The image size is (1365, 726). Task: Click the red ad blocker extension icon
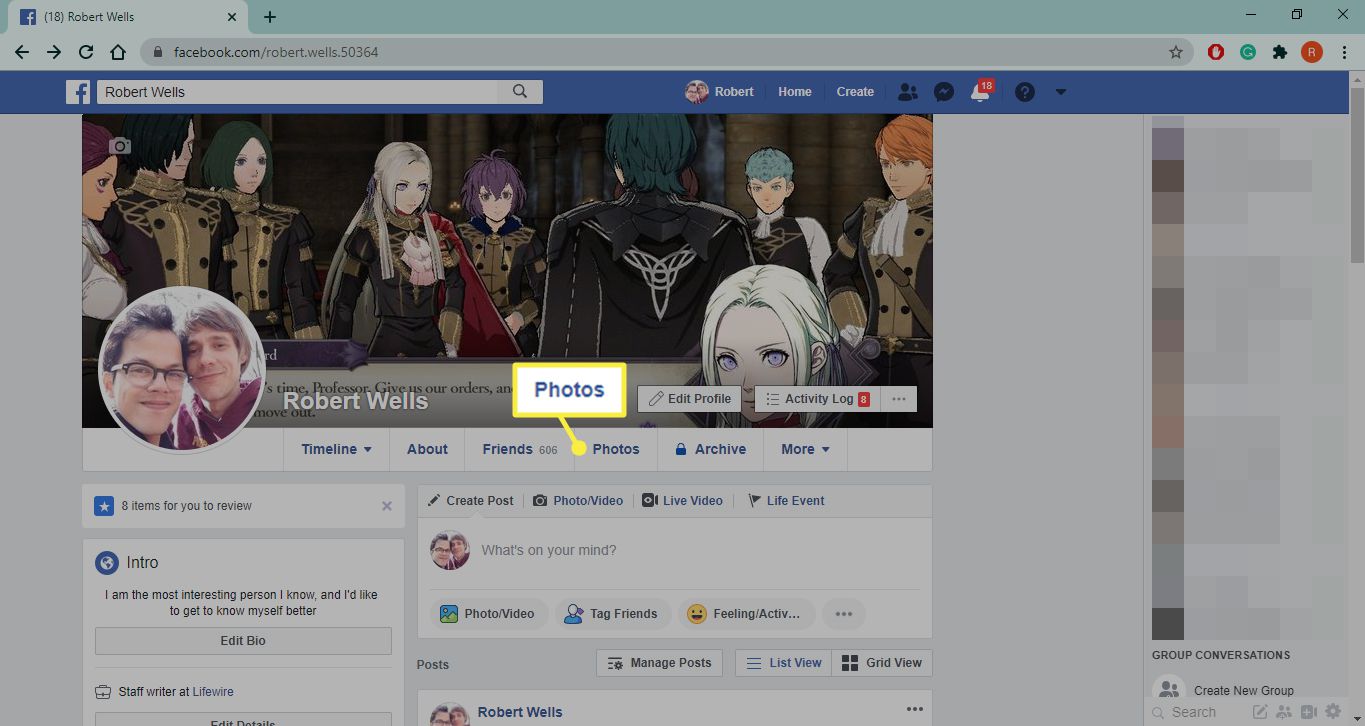click(x=1216, y=52)
